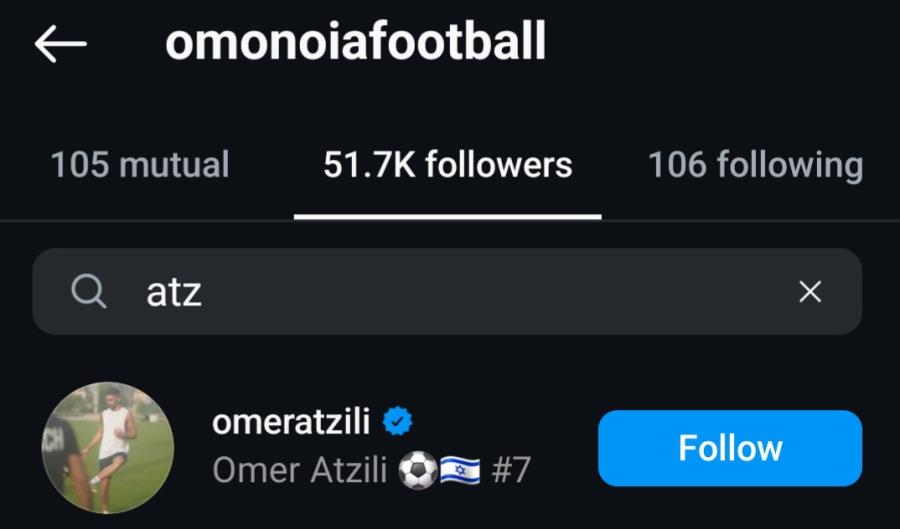The image size is (900, 529).
Task: Tap the blue verified badge on omeratzili
Action: point(398,422)
